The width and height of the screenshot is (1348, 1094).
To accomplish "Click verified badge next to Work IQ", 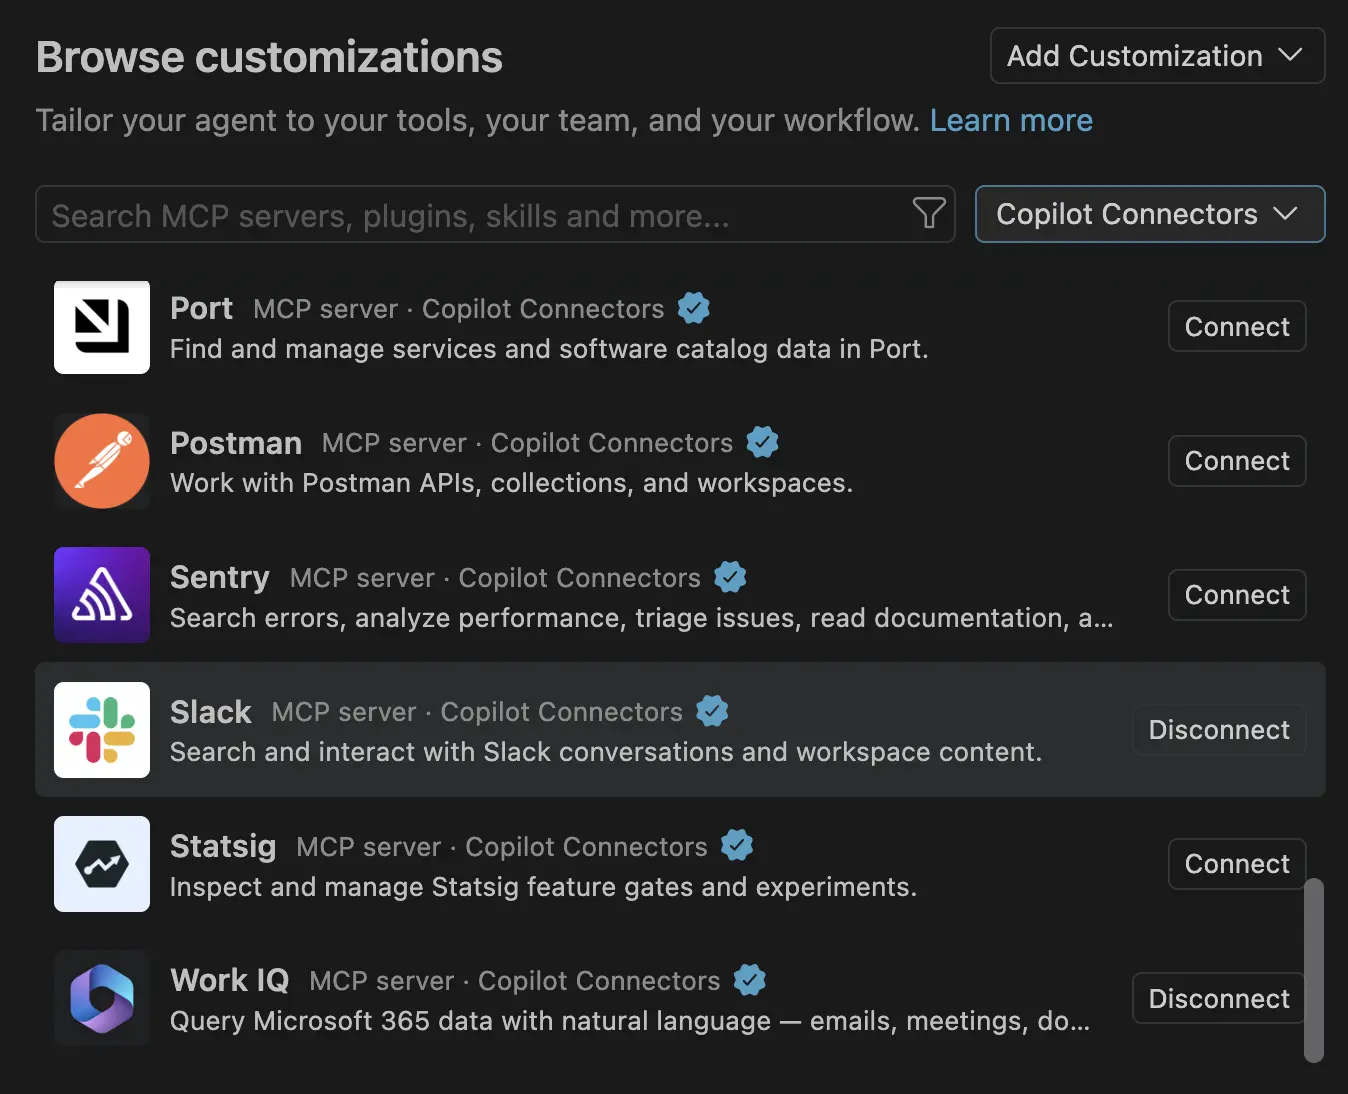I will [x=750, y=980].
